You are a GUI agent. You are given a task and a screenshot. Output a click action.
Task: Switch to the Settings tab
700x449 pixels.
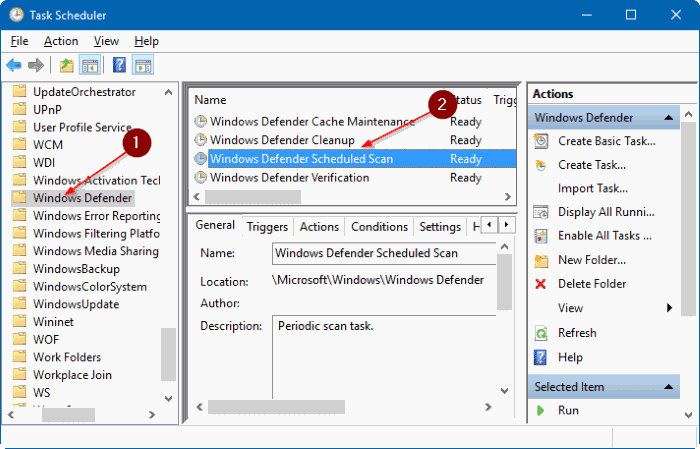point(440,227)
